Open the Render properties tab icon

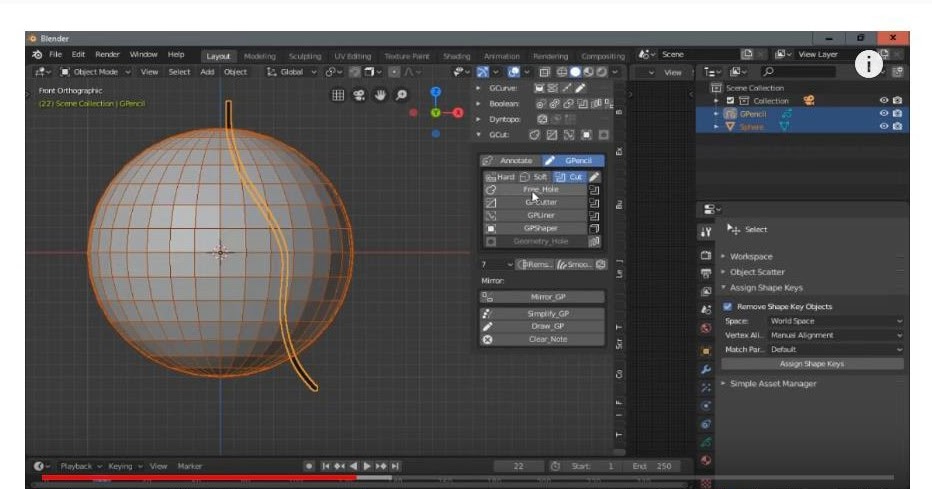tap(706, 255)
